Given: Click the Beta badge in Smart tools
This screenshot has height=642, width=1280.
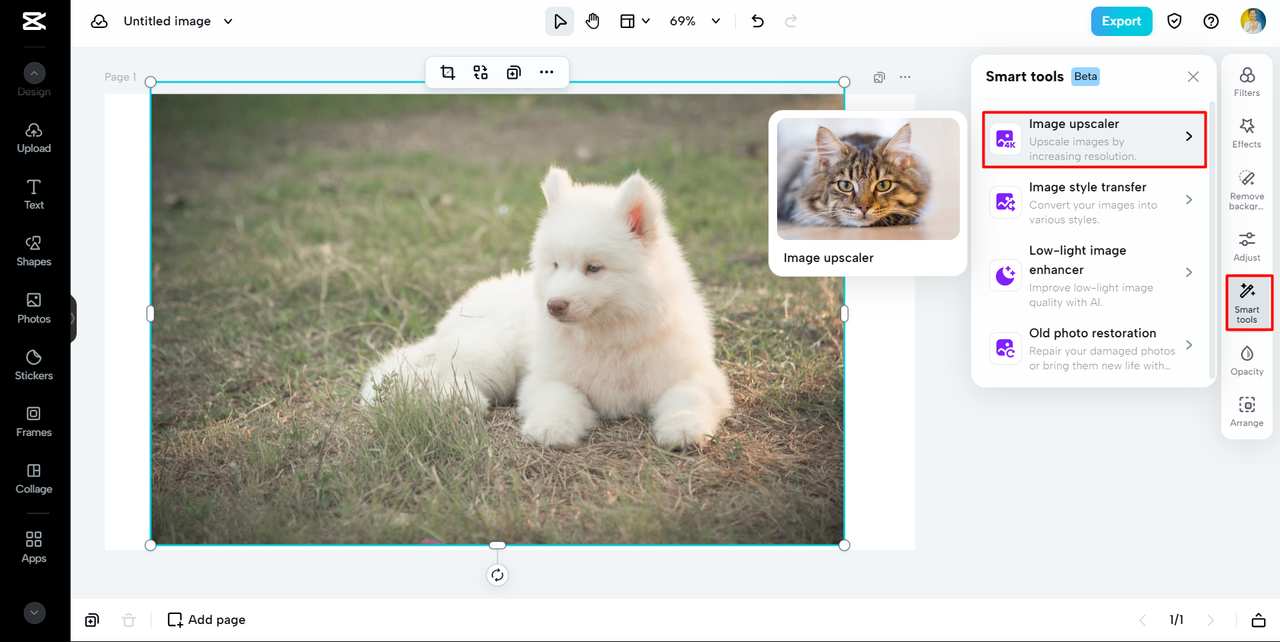Looking at the screenshot, I should 1086,76.
